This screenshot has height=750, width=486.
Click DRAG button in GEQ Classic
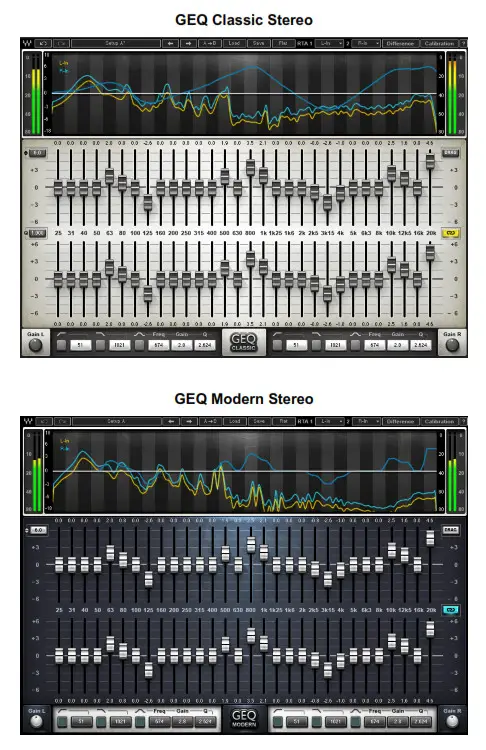(450, 153)
